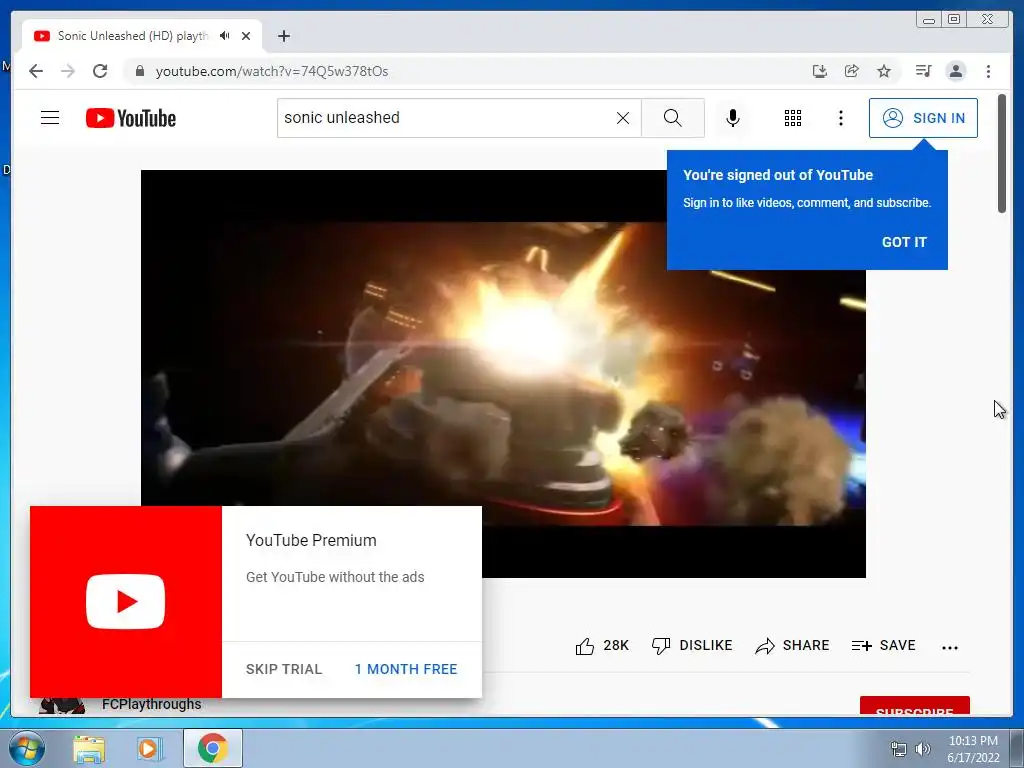Clear the search text with the X

click(x=623, y=118)
